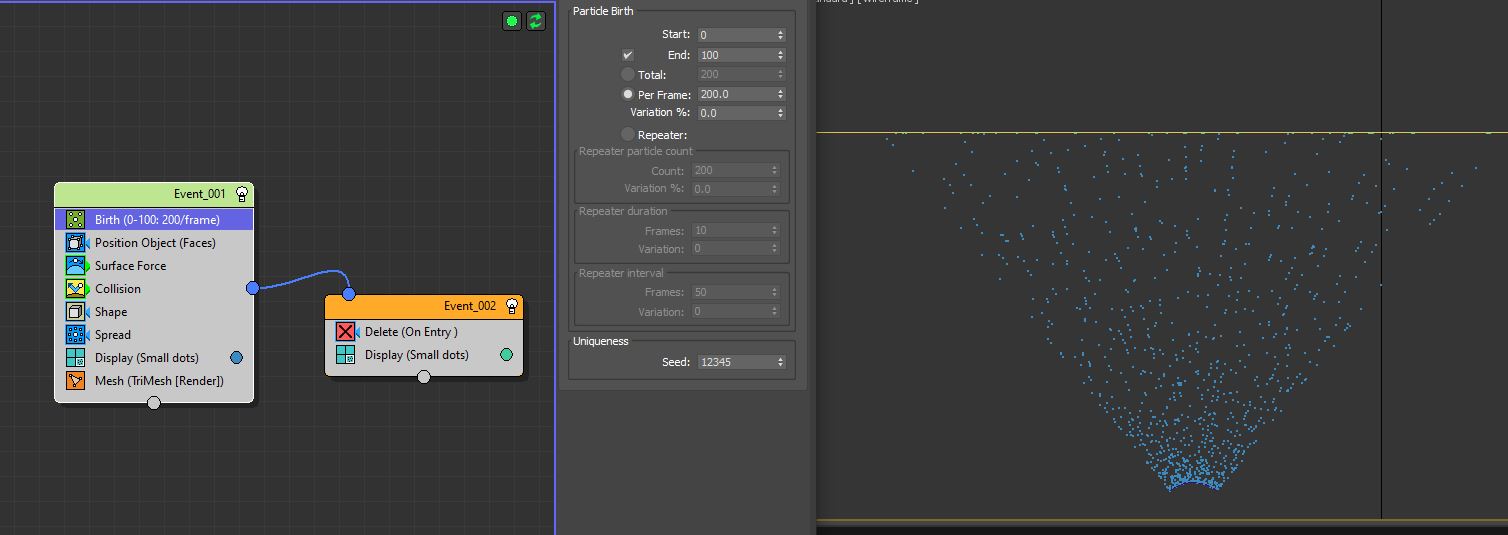
Task: Click the green refresh button in particle view
Action: (536, 21)
